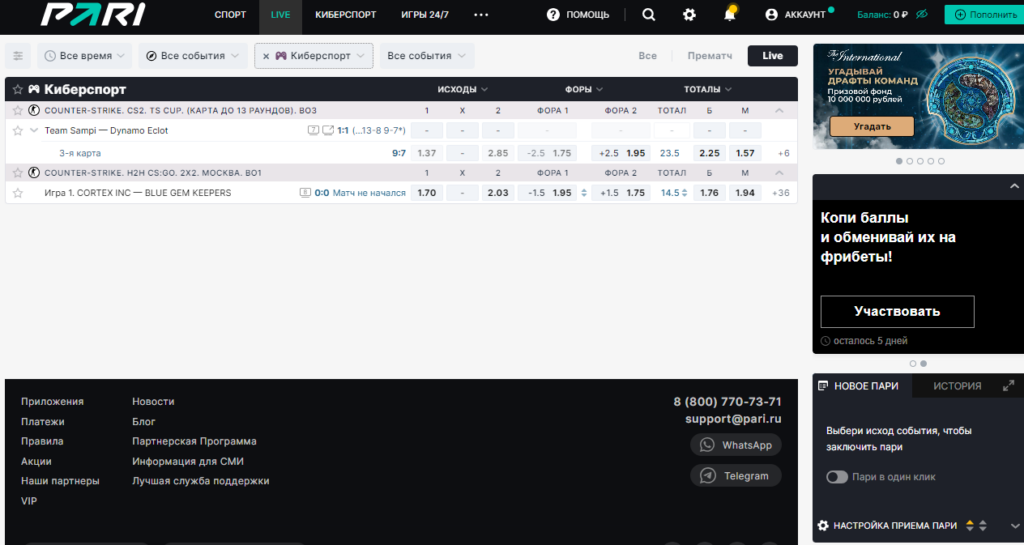Viewport: 1024px width, 545px height.
Task: Select the Прематч filter tab
Action: [709, 56]
